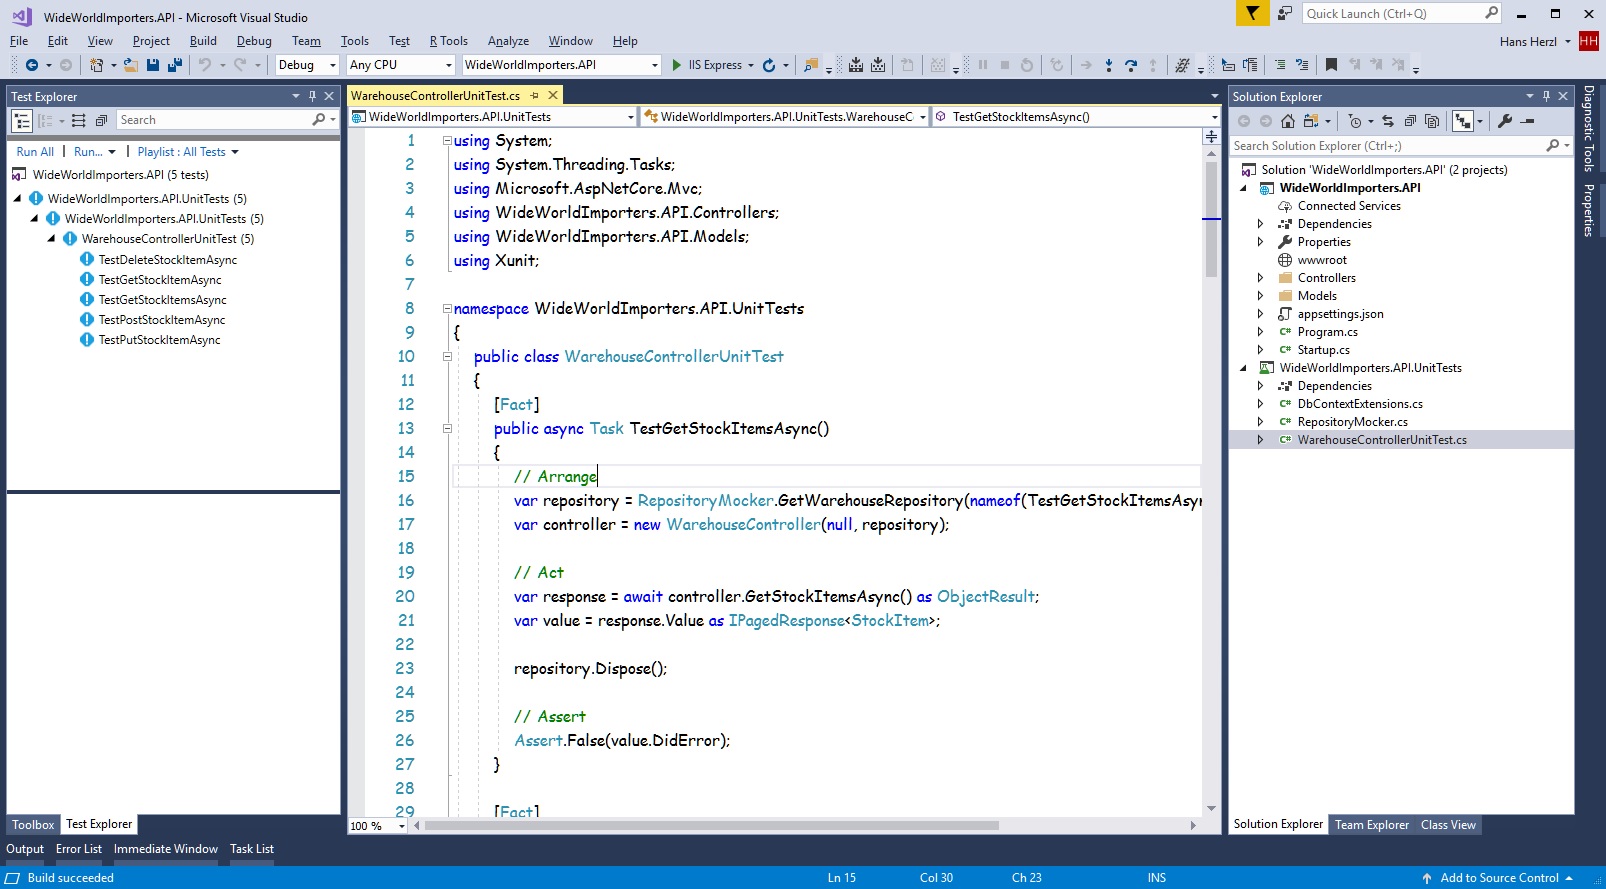Start the app with IIS Express
The width and height of the screenshot is (1606, 889).
click(x=706, y=65)
